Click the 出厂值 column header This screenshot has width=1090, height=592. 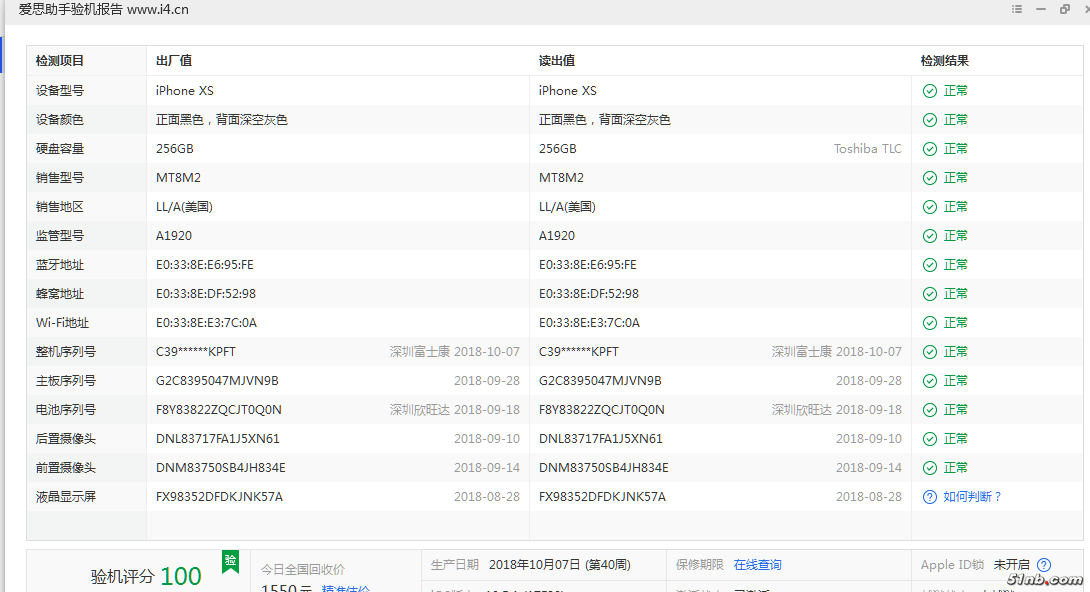tap(174, 61)
